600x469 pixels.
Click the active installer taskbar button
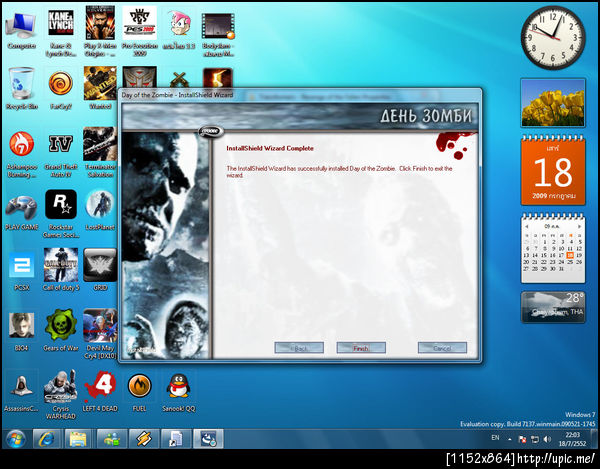(x=208, y=439)
